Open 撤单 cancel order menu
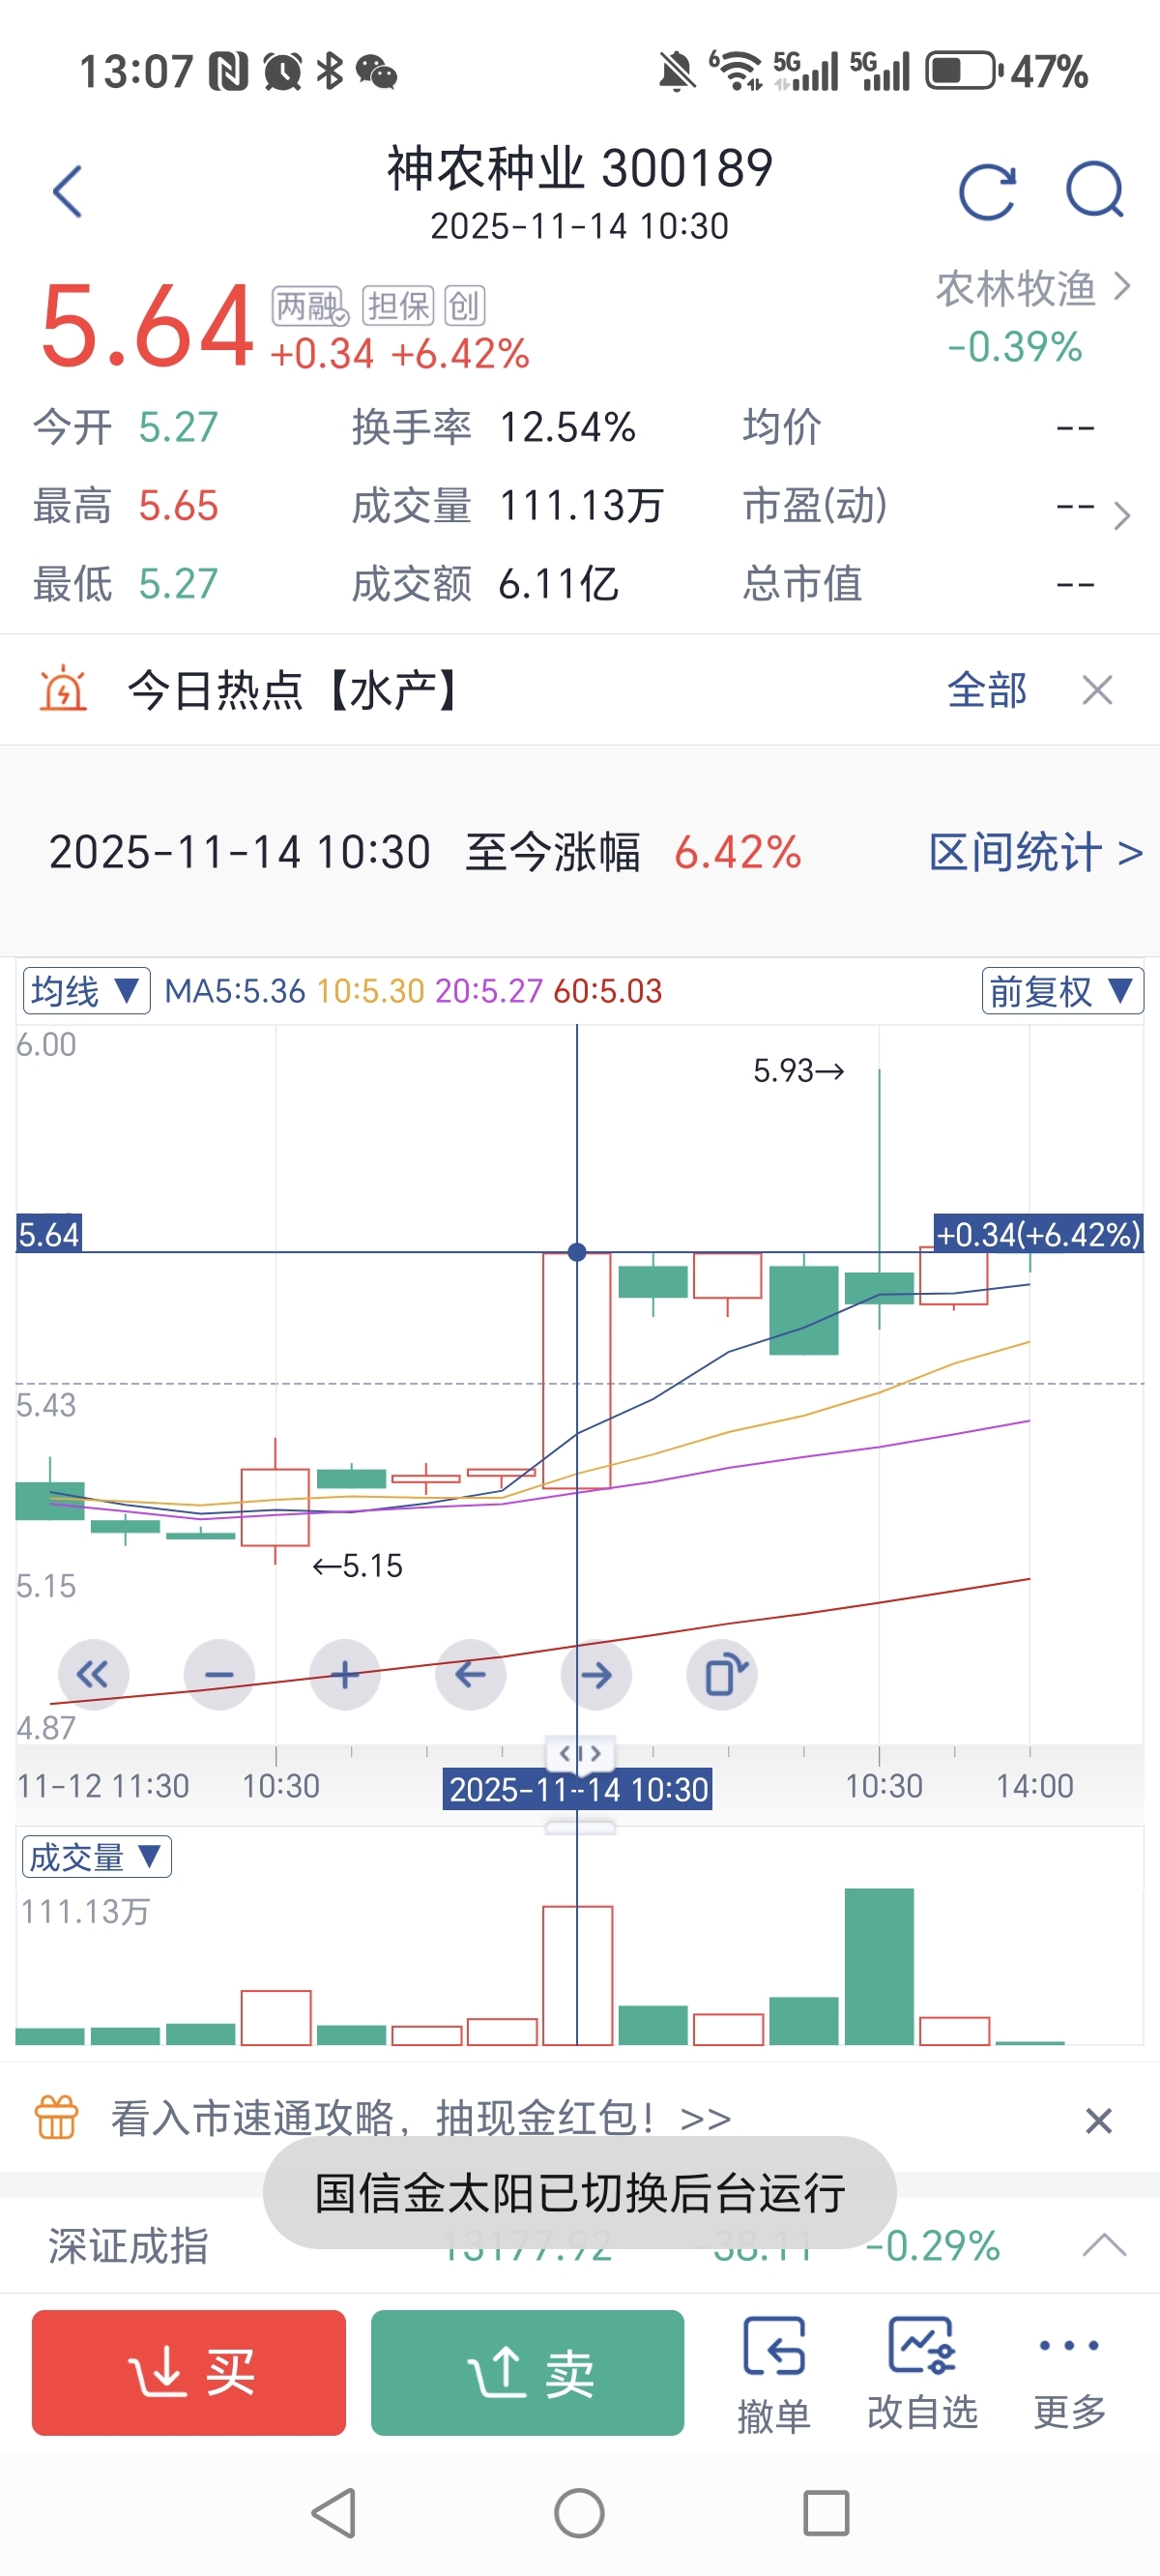The image size is (1160, 2576). 773,2374
